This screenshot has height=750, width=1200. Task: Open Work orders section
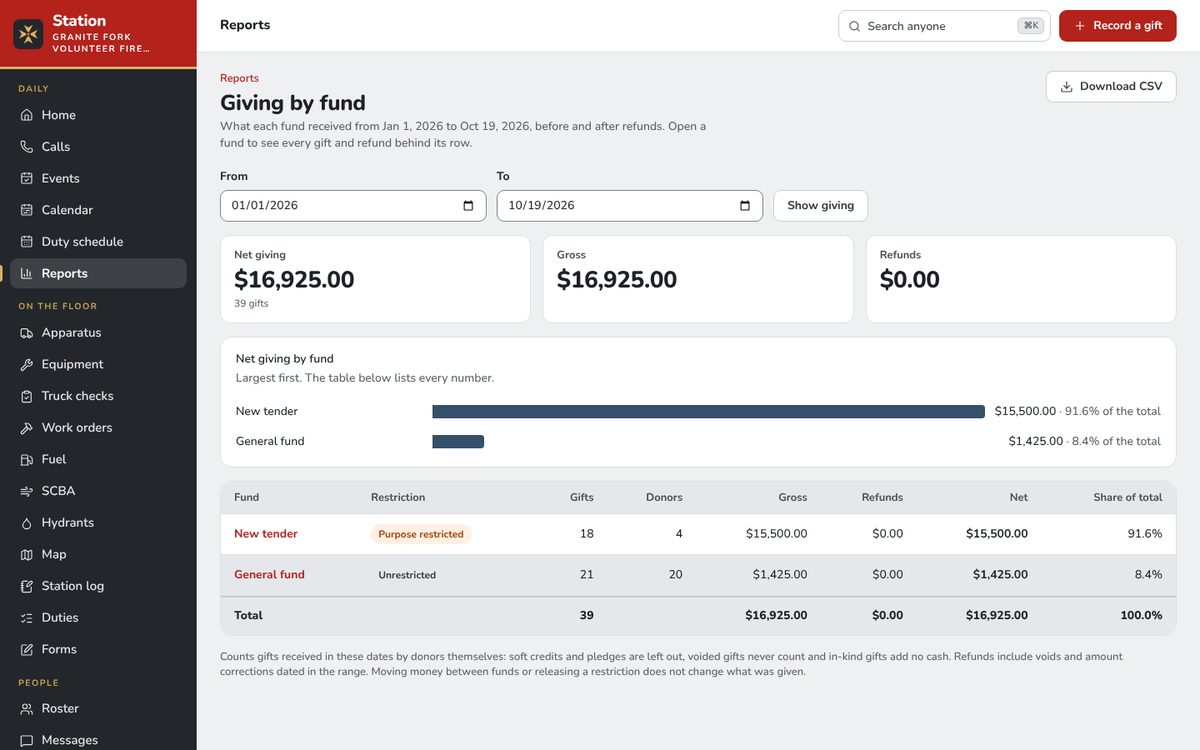98,428
